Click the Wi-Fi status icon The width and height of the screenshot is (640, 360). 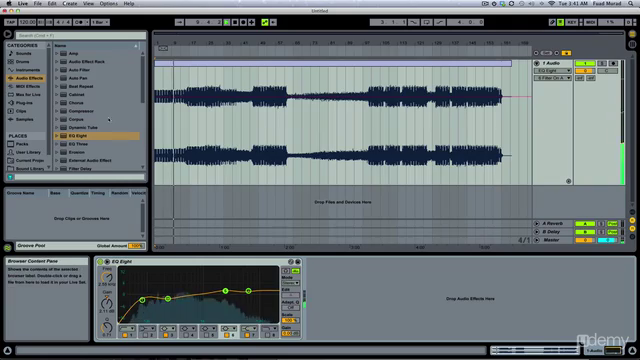coord(551,3)
